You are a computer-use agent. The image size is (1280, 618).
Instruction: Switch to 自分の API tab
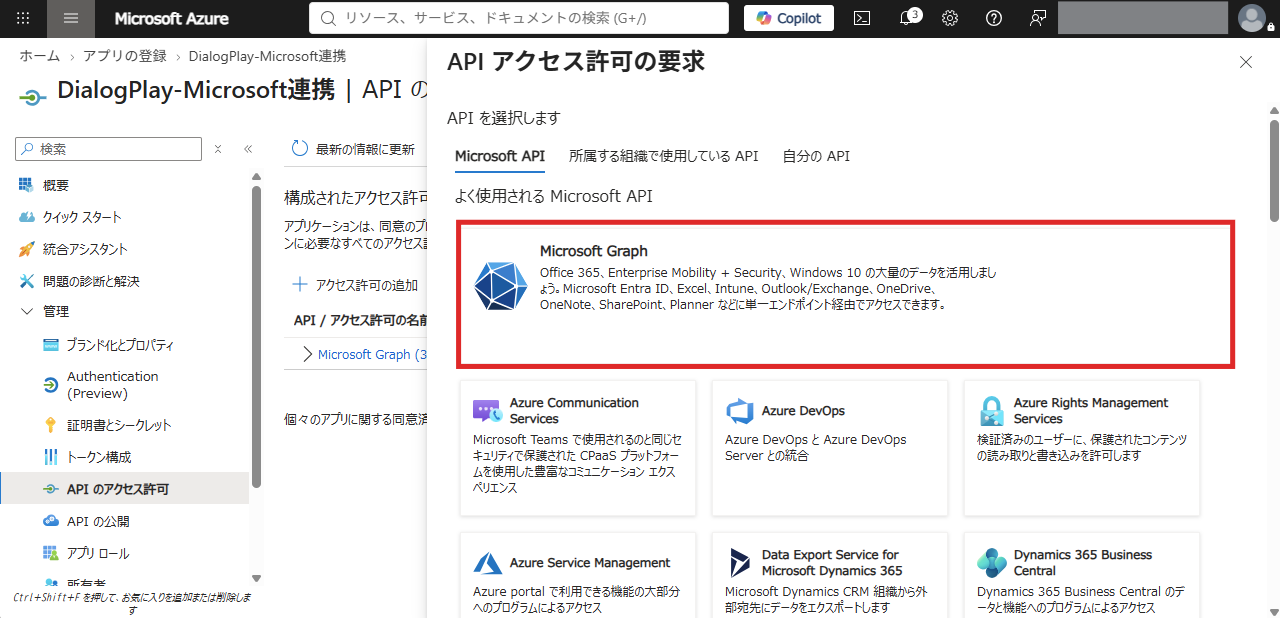tap(816, 156)
